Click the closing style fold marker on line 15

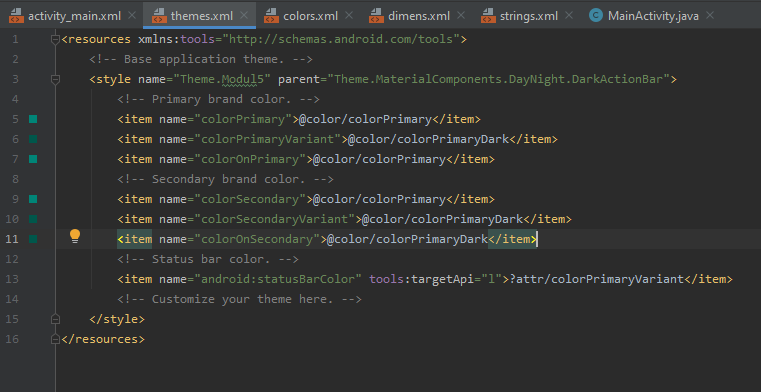(x=55, y=319)
